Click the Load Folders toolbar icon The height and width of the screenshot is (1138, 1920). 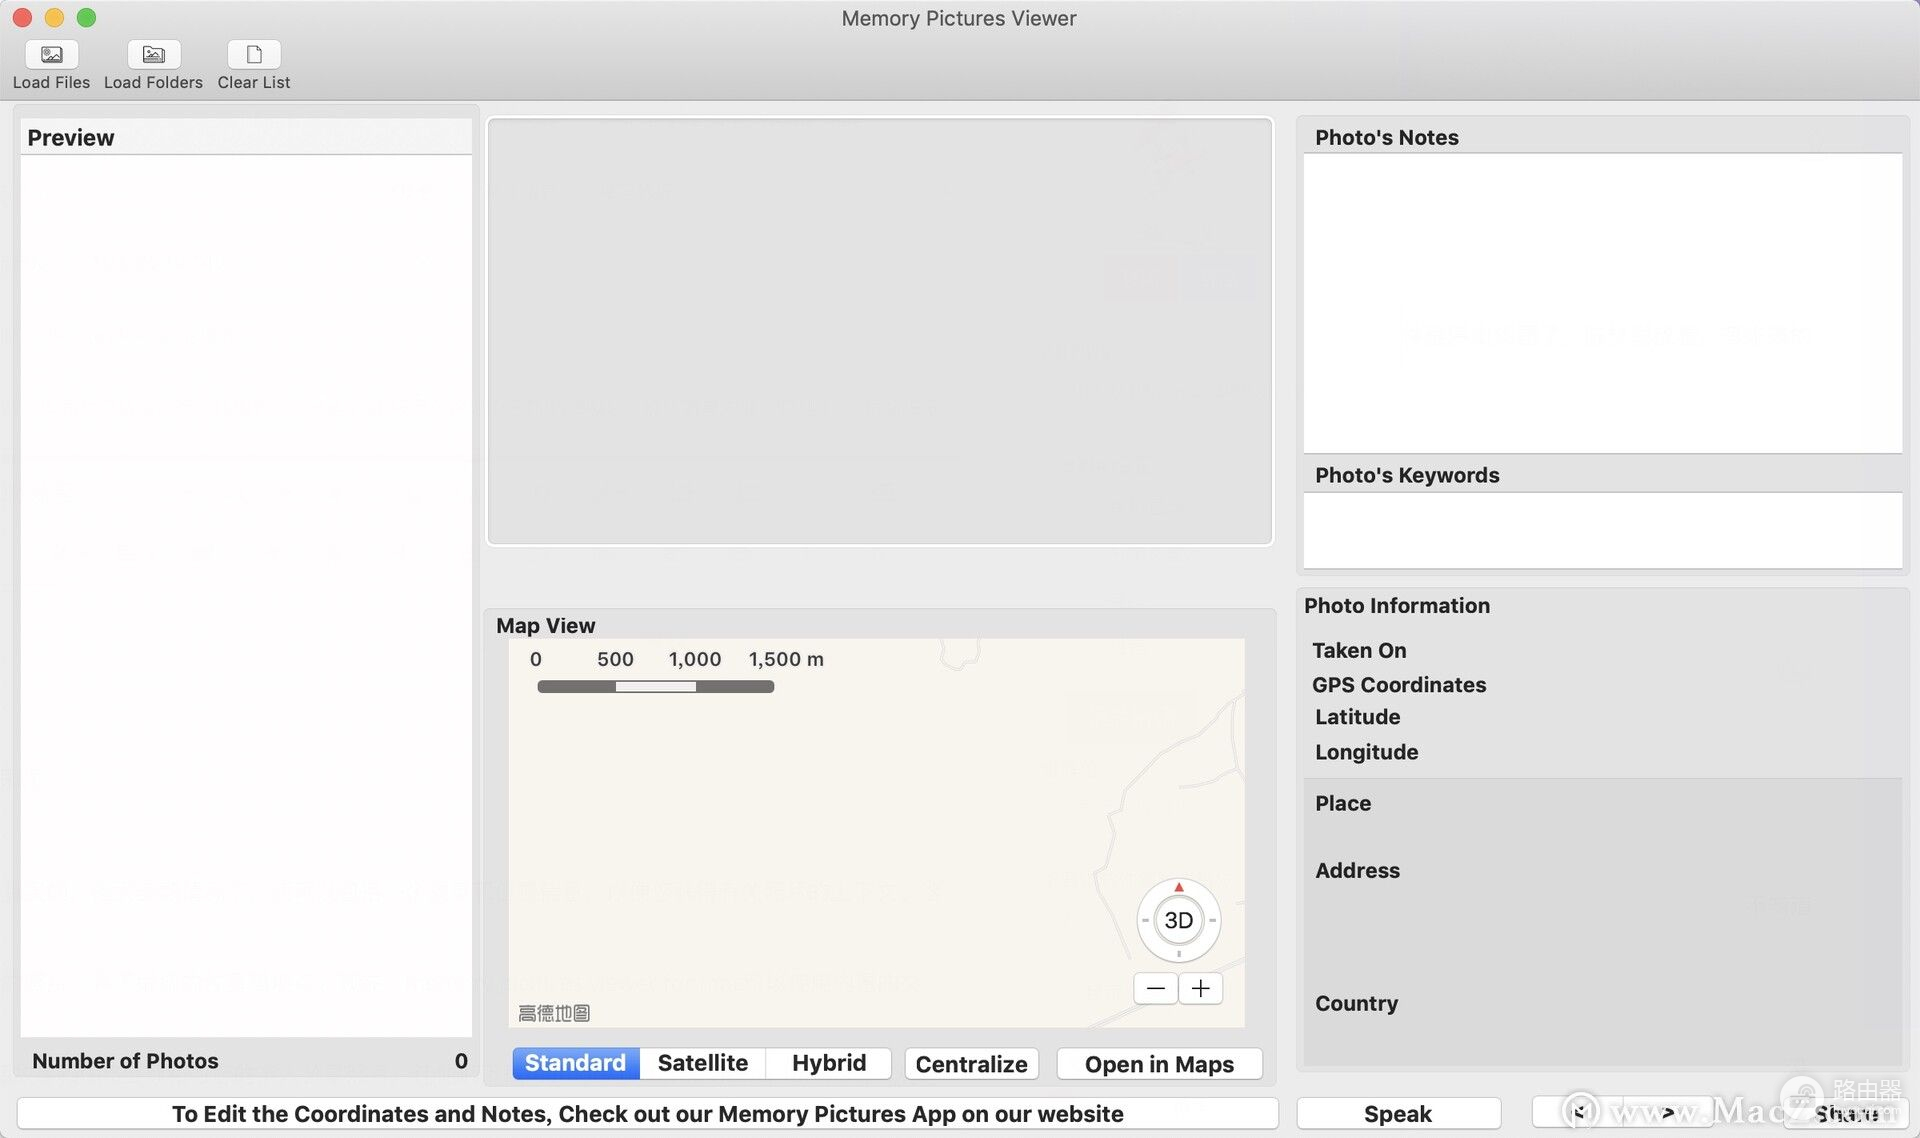tap(153, 54)
